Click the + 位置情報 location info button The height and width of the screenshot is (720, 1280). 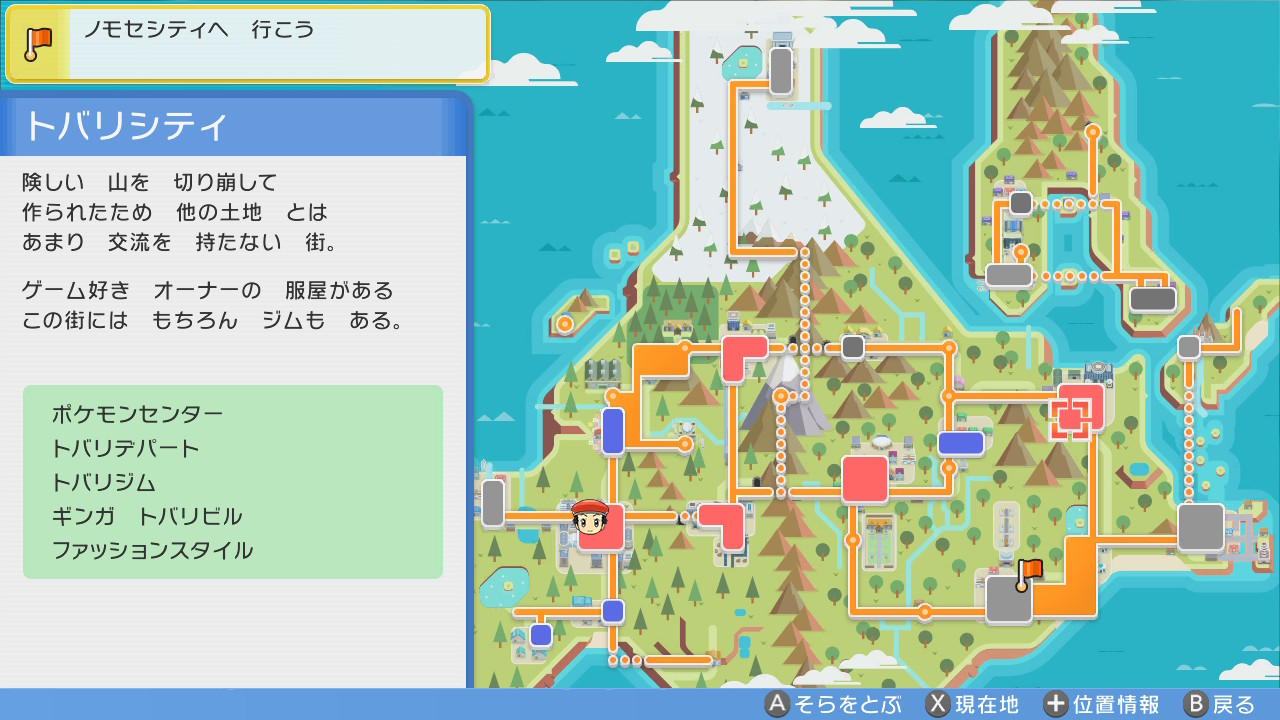point(1101,704)
